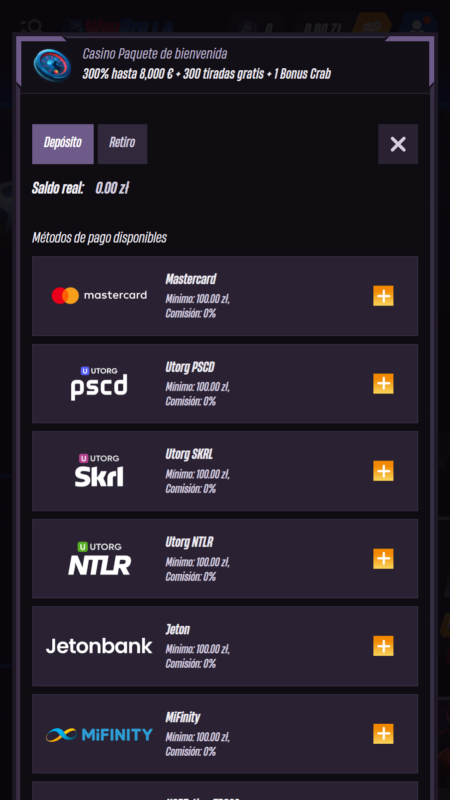Click the mastercard logo

click(x=99, y=295)
